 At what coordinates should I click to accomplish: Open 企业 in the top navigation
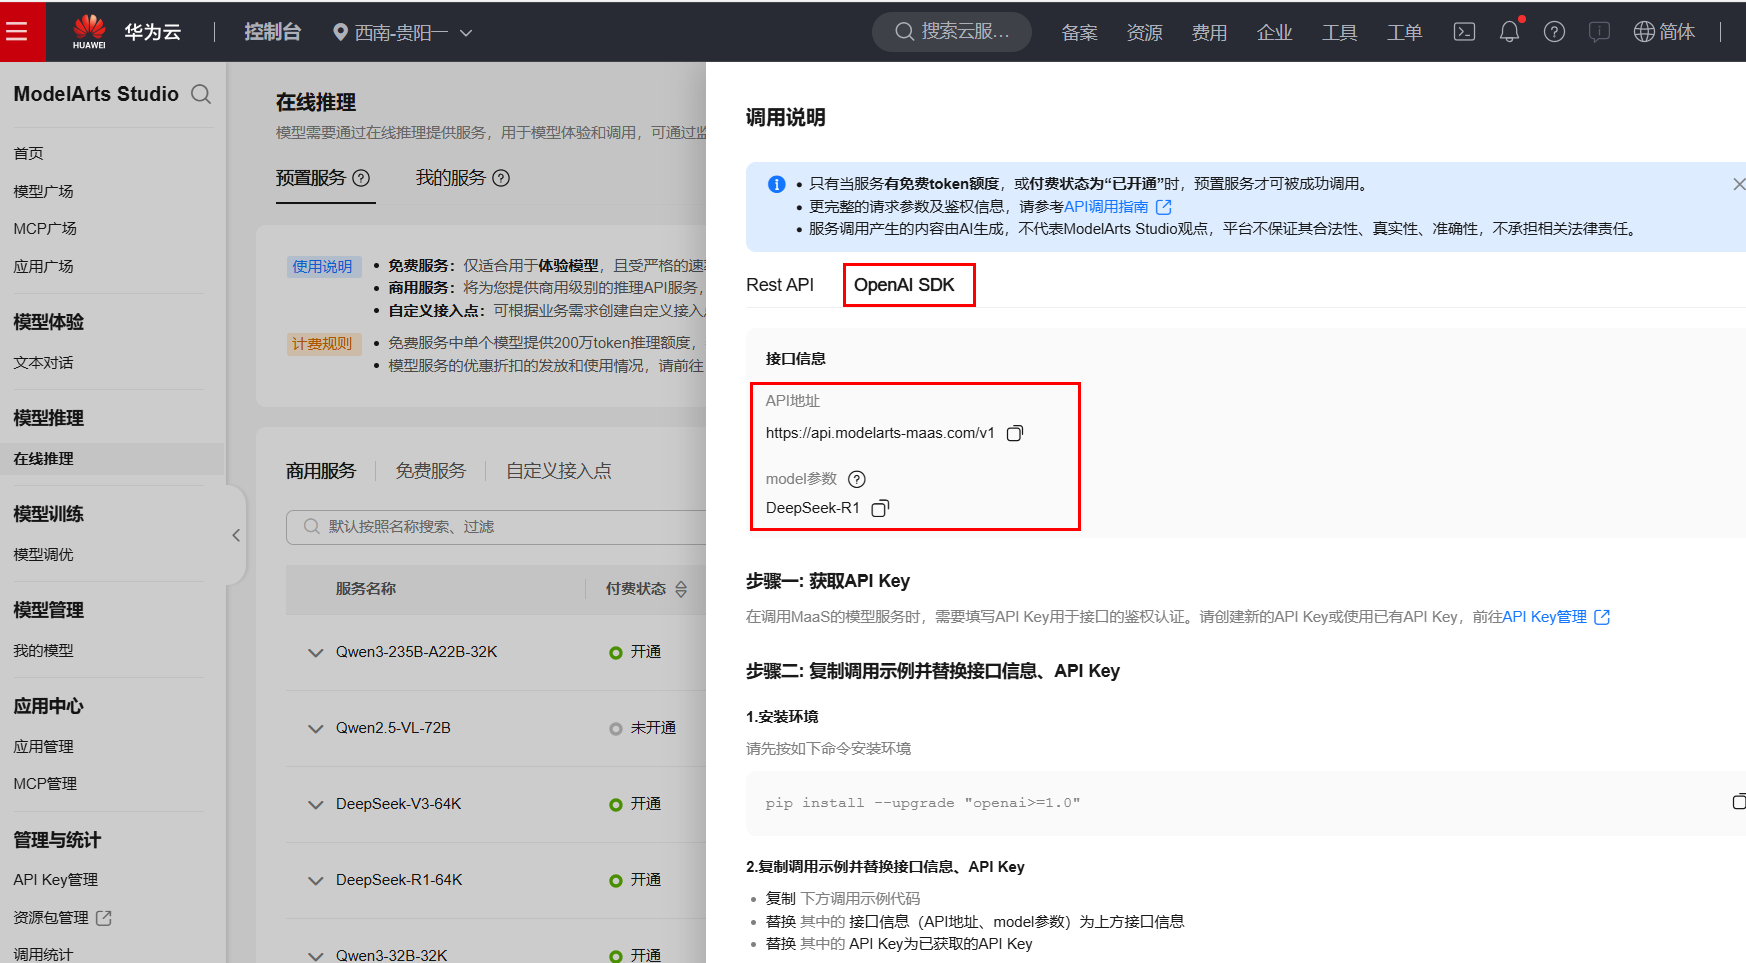(x=1274, y=32)
